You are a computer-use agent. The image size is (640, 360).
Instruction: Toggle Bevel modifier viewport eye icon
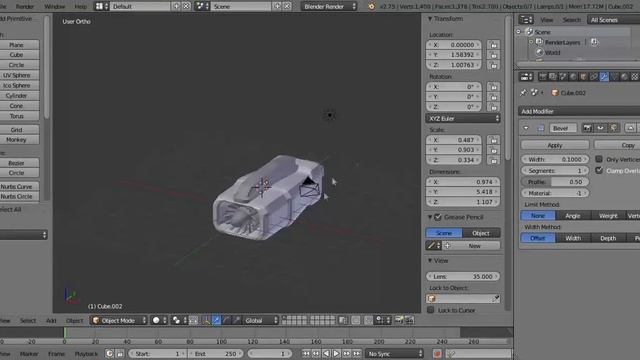pos(600,128)
